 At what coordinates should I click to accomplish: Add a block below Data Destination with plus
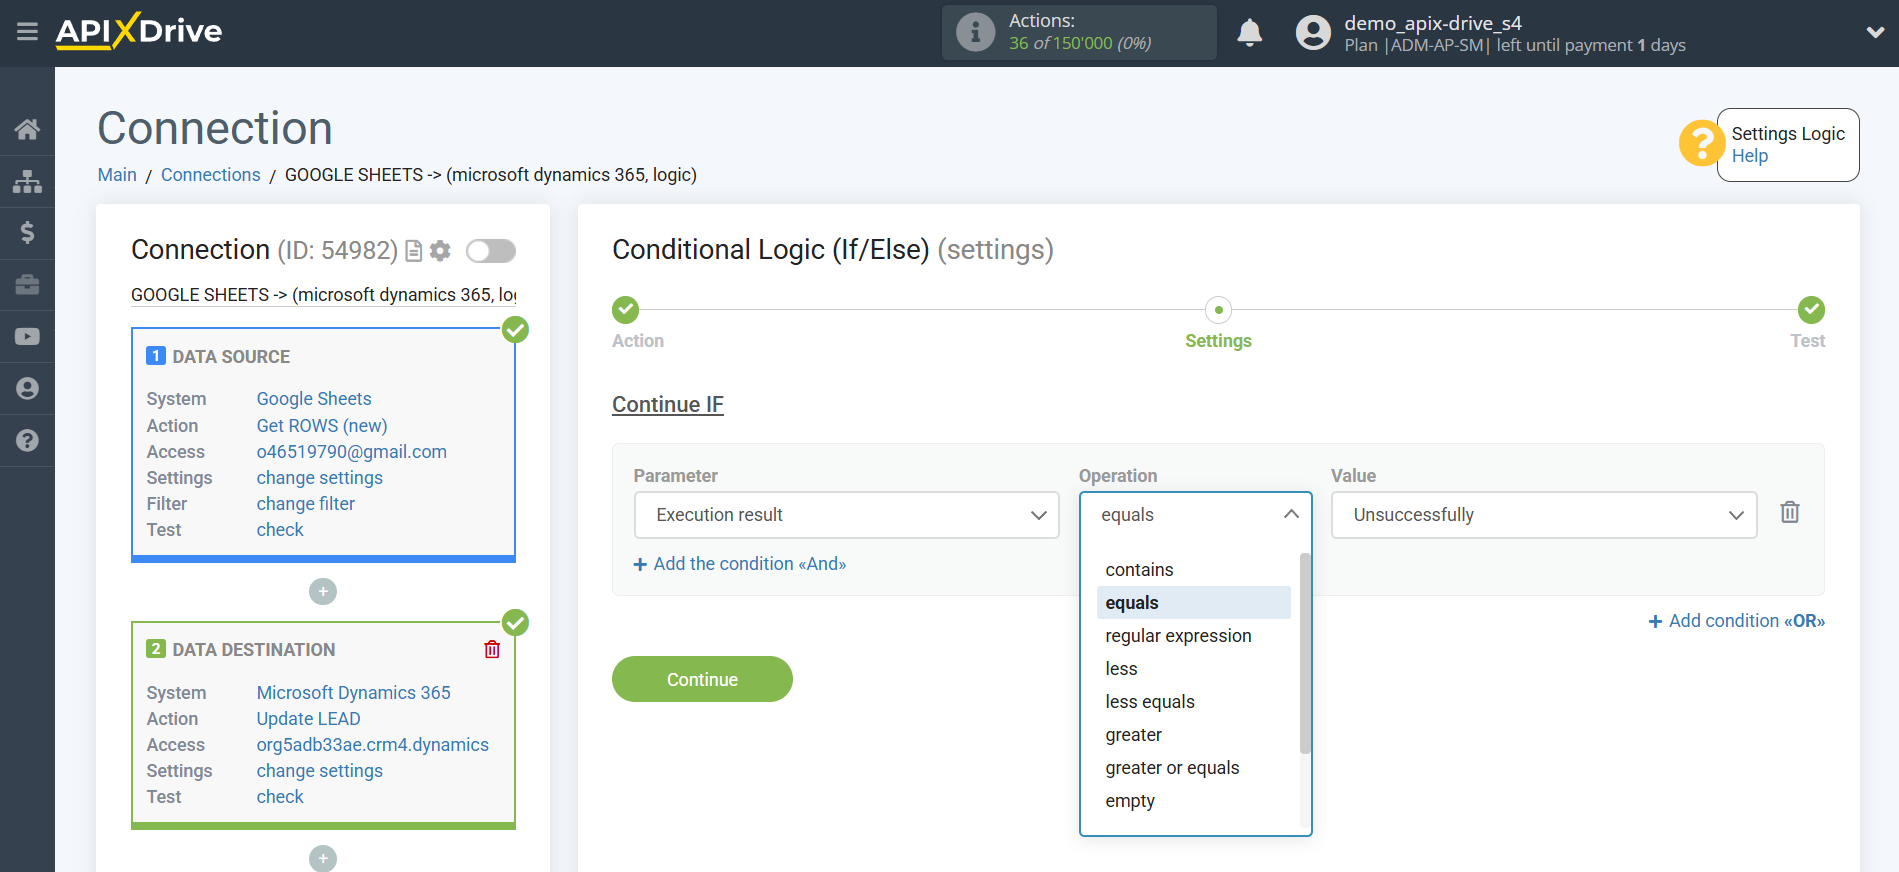(323, 858)
